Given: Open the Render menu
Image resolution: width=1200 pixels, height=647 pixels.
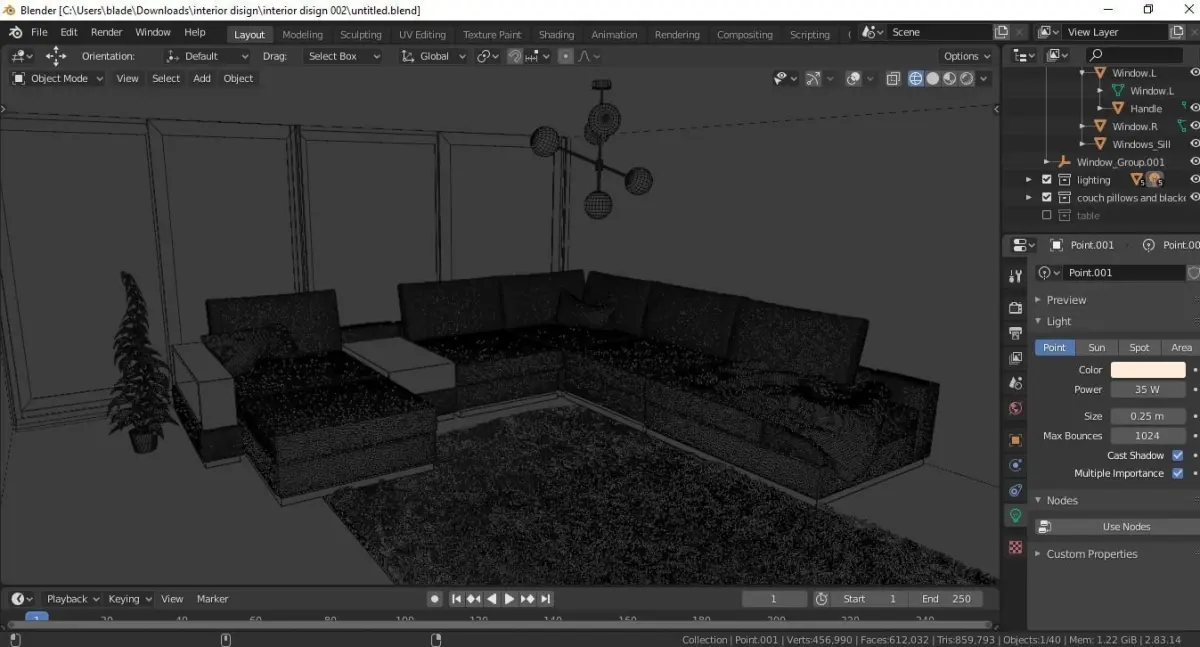Looking at the screenshot, I should [106, 33].
